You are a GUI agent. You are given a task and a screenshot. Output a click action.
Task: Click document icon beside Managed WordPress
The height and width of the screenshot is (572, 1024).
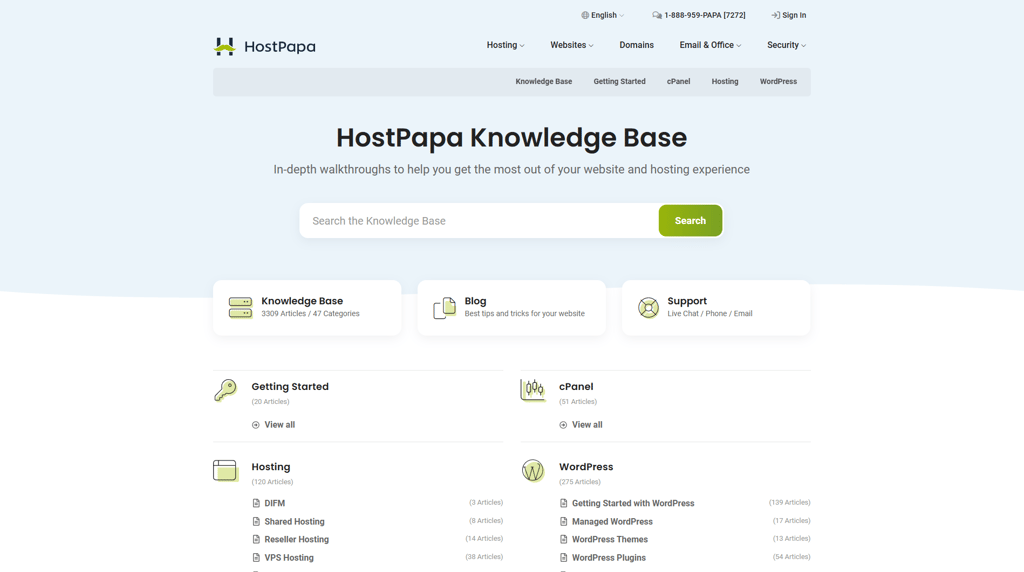click(564, 522)
